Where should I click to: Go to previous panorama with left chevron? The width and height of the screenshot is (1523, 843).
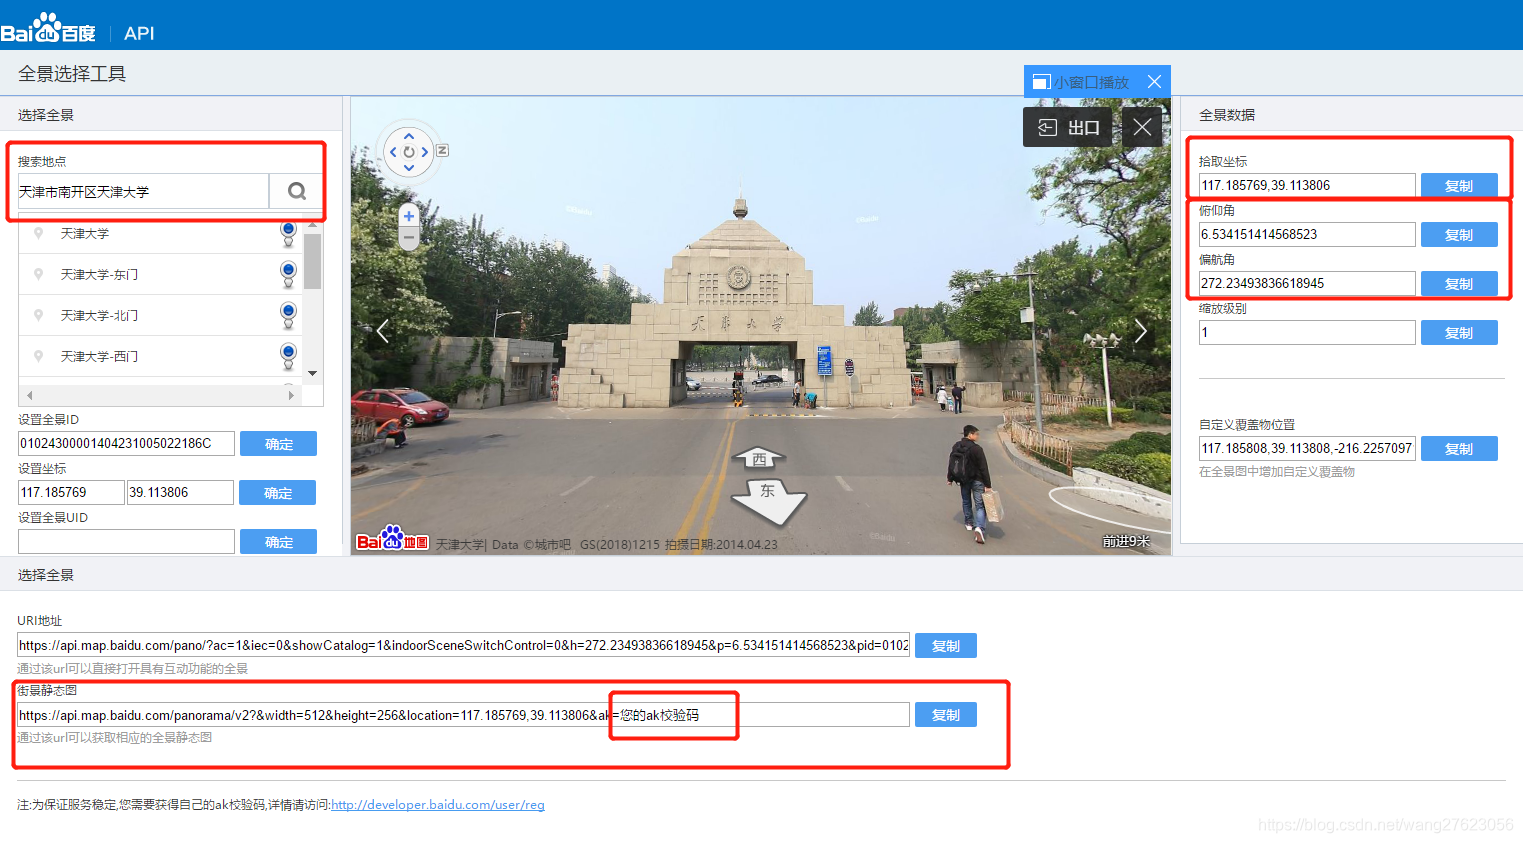(382, 331)
